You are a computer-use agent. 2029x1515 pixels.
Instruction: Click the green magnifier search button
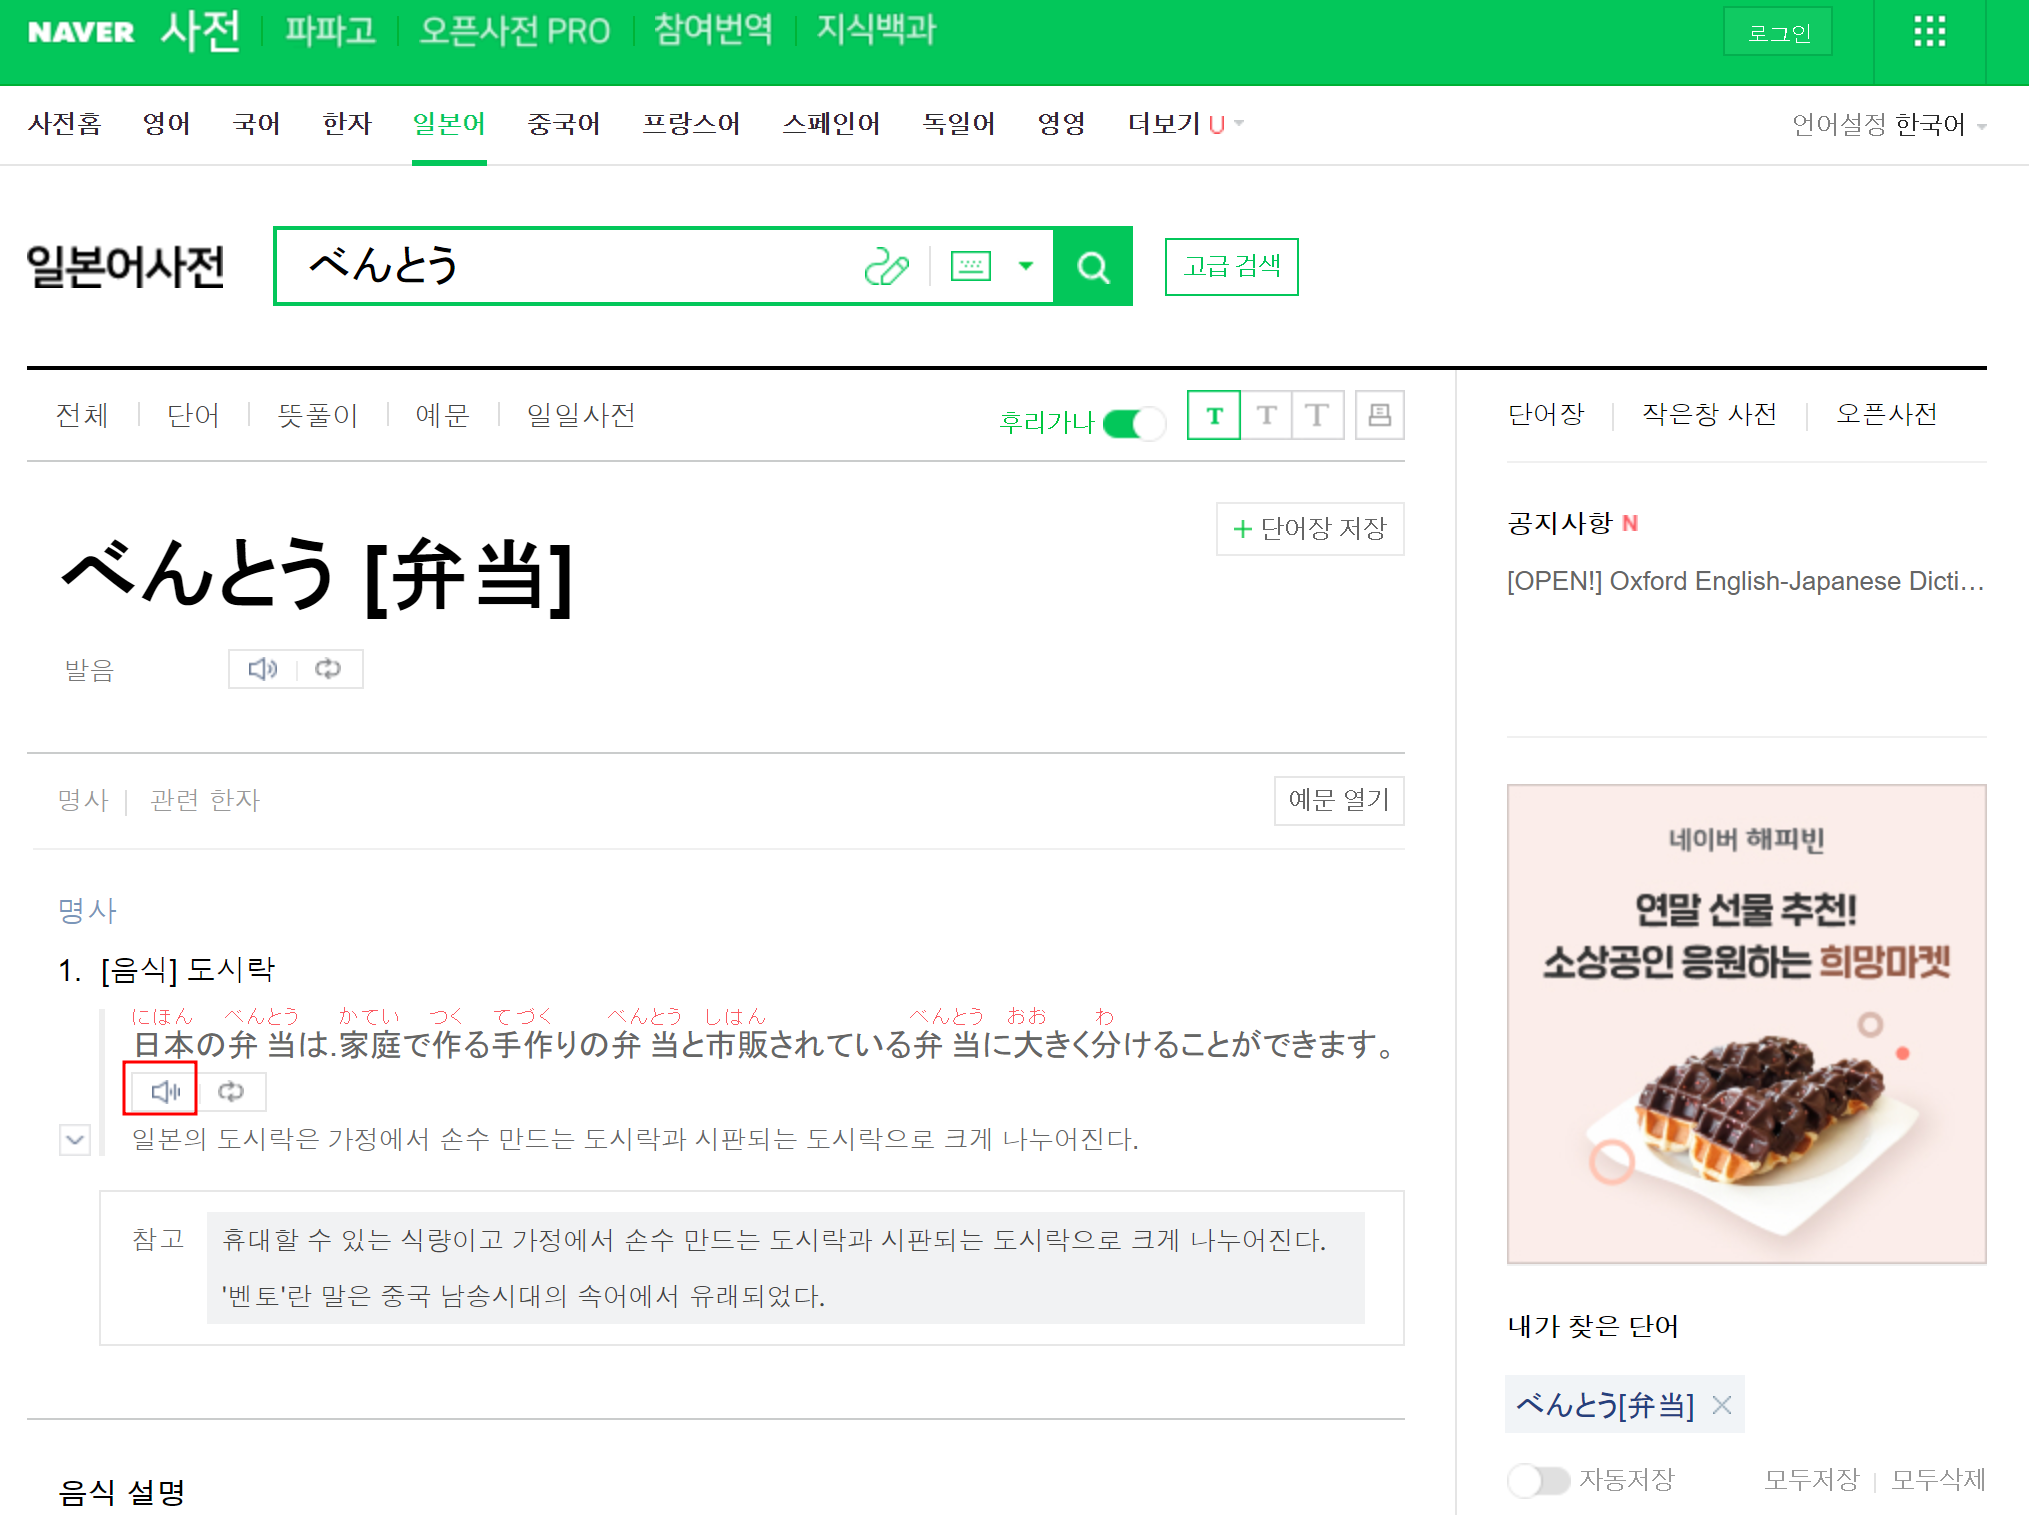point(1093,267)
